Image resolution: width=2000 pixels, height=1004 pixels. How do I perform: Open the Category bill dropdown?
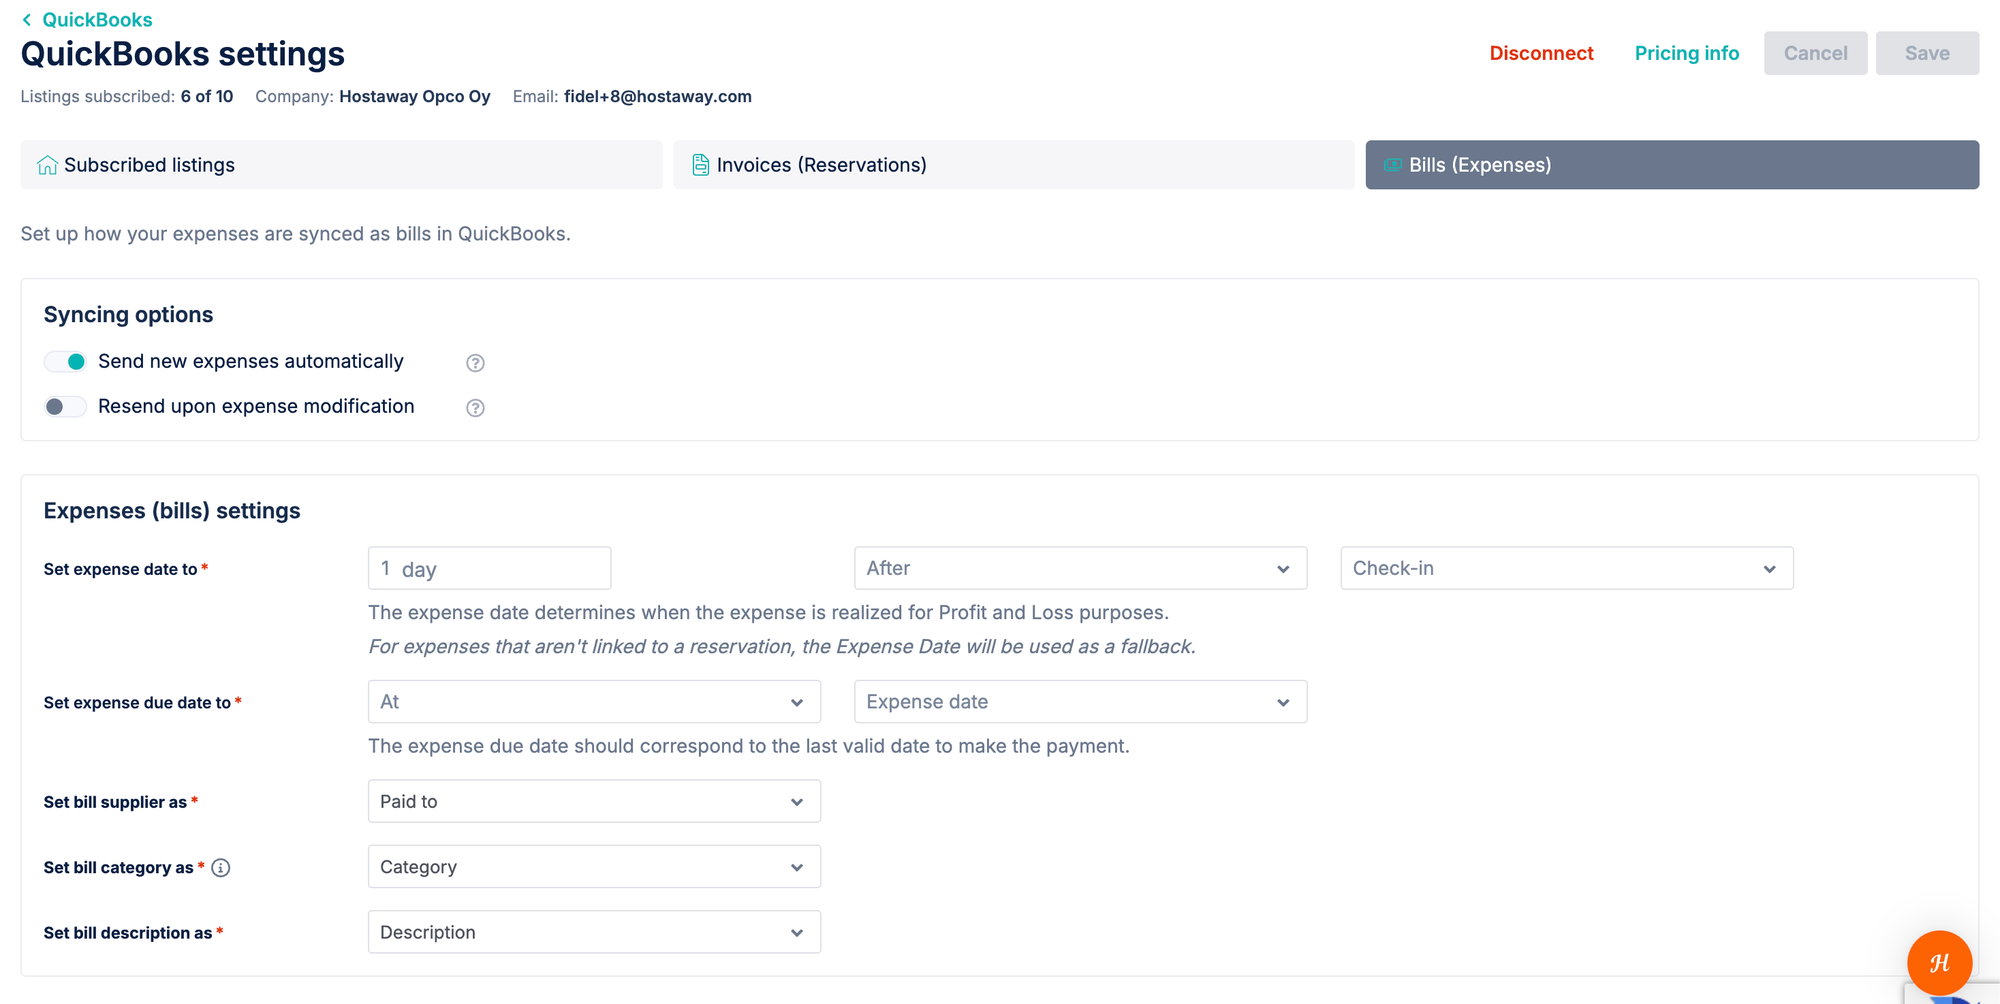click(594, 867)
